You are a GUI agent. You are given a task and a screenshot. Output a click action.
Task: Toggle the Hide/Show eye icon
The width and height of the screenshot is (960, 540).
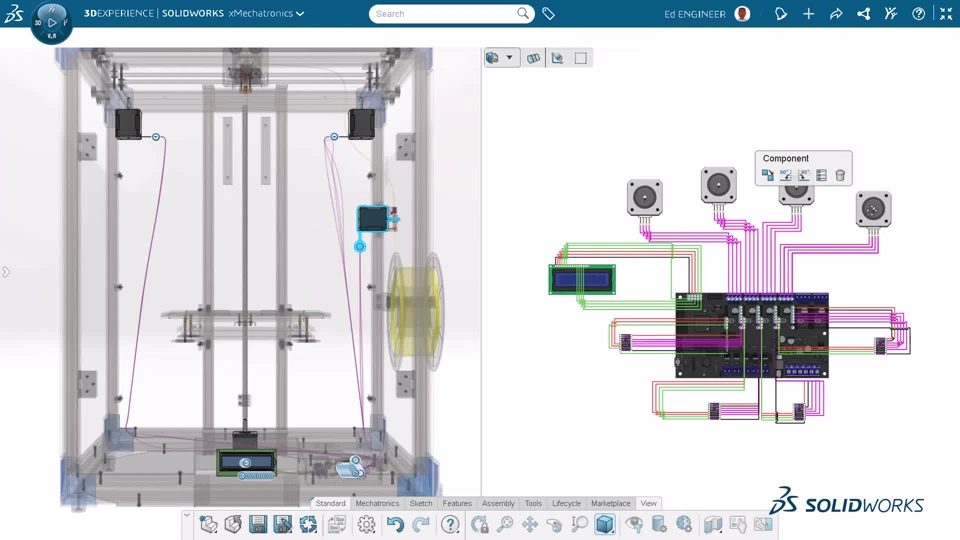(634, 524)
